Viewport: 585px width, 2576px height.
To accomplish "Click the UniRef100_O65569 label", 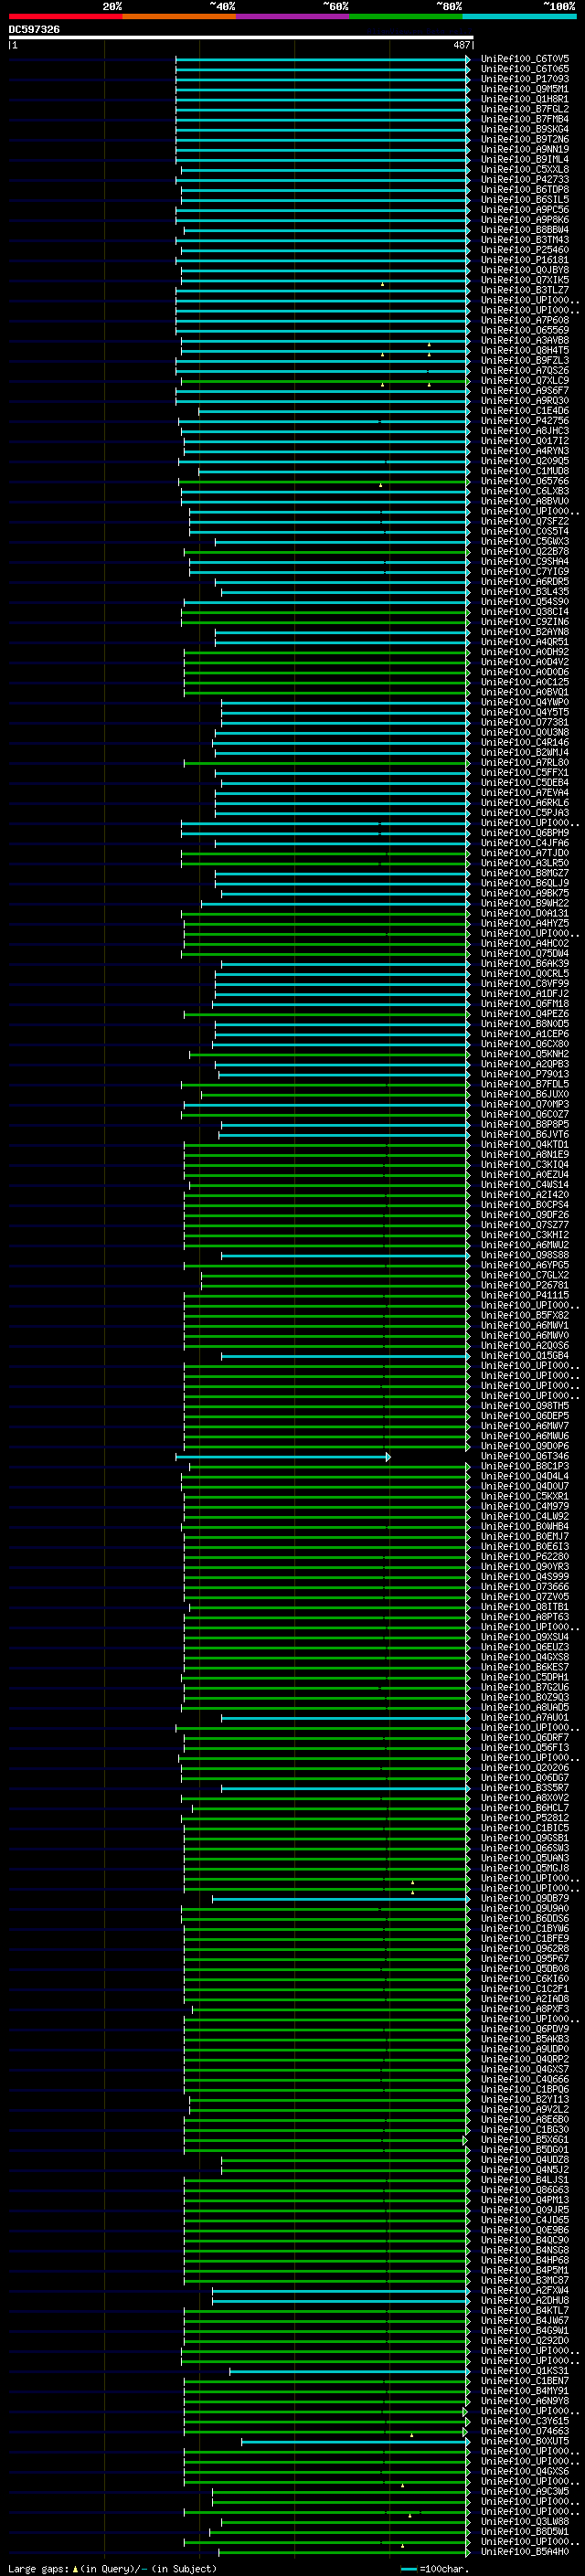I will (x=525, y=330).
